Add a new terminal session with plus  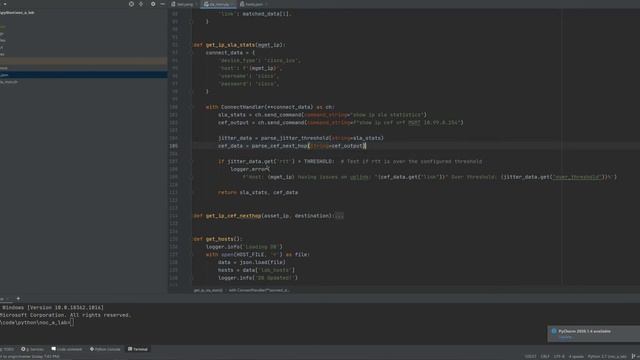18,299
